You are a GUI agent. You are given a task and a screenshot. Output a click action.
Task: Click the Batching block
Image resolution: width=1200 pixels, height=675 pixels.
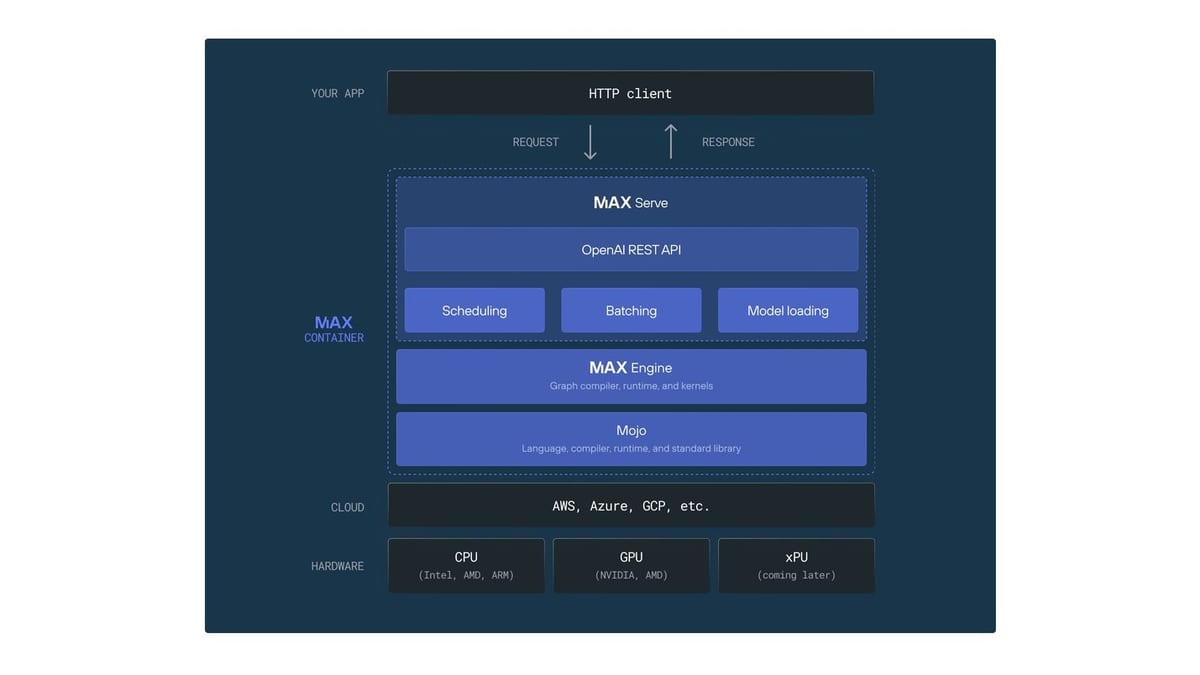click(631, 310)
